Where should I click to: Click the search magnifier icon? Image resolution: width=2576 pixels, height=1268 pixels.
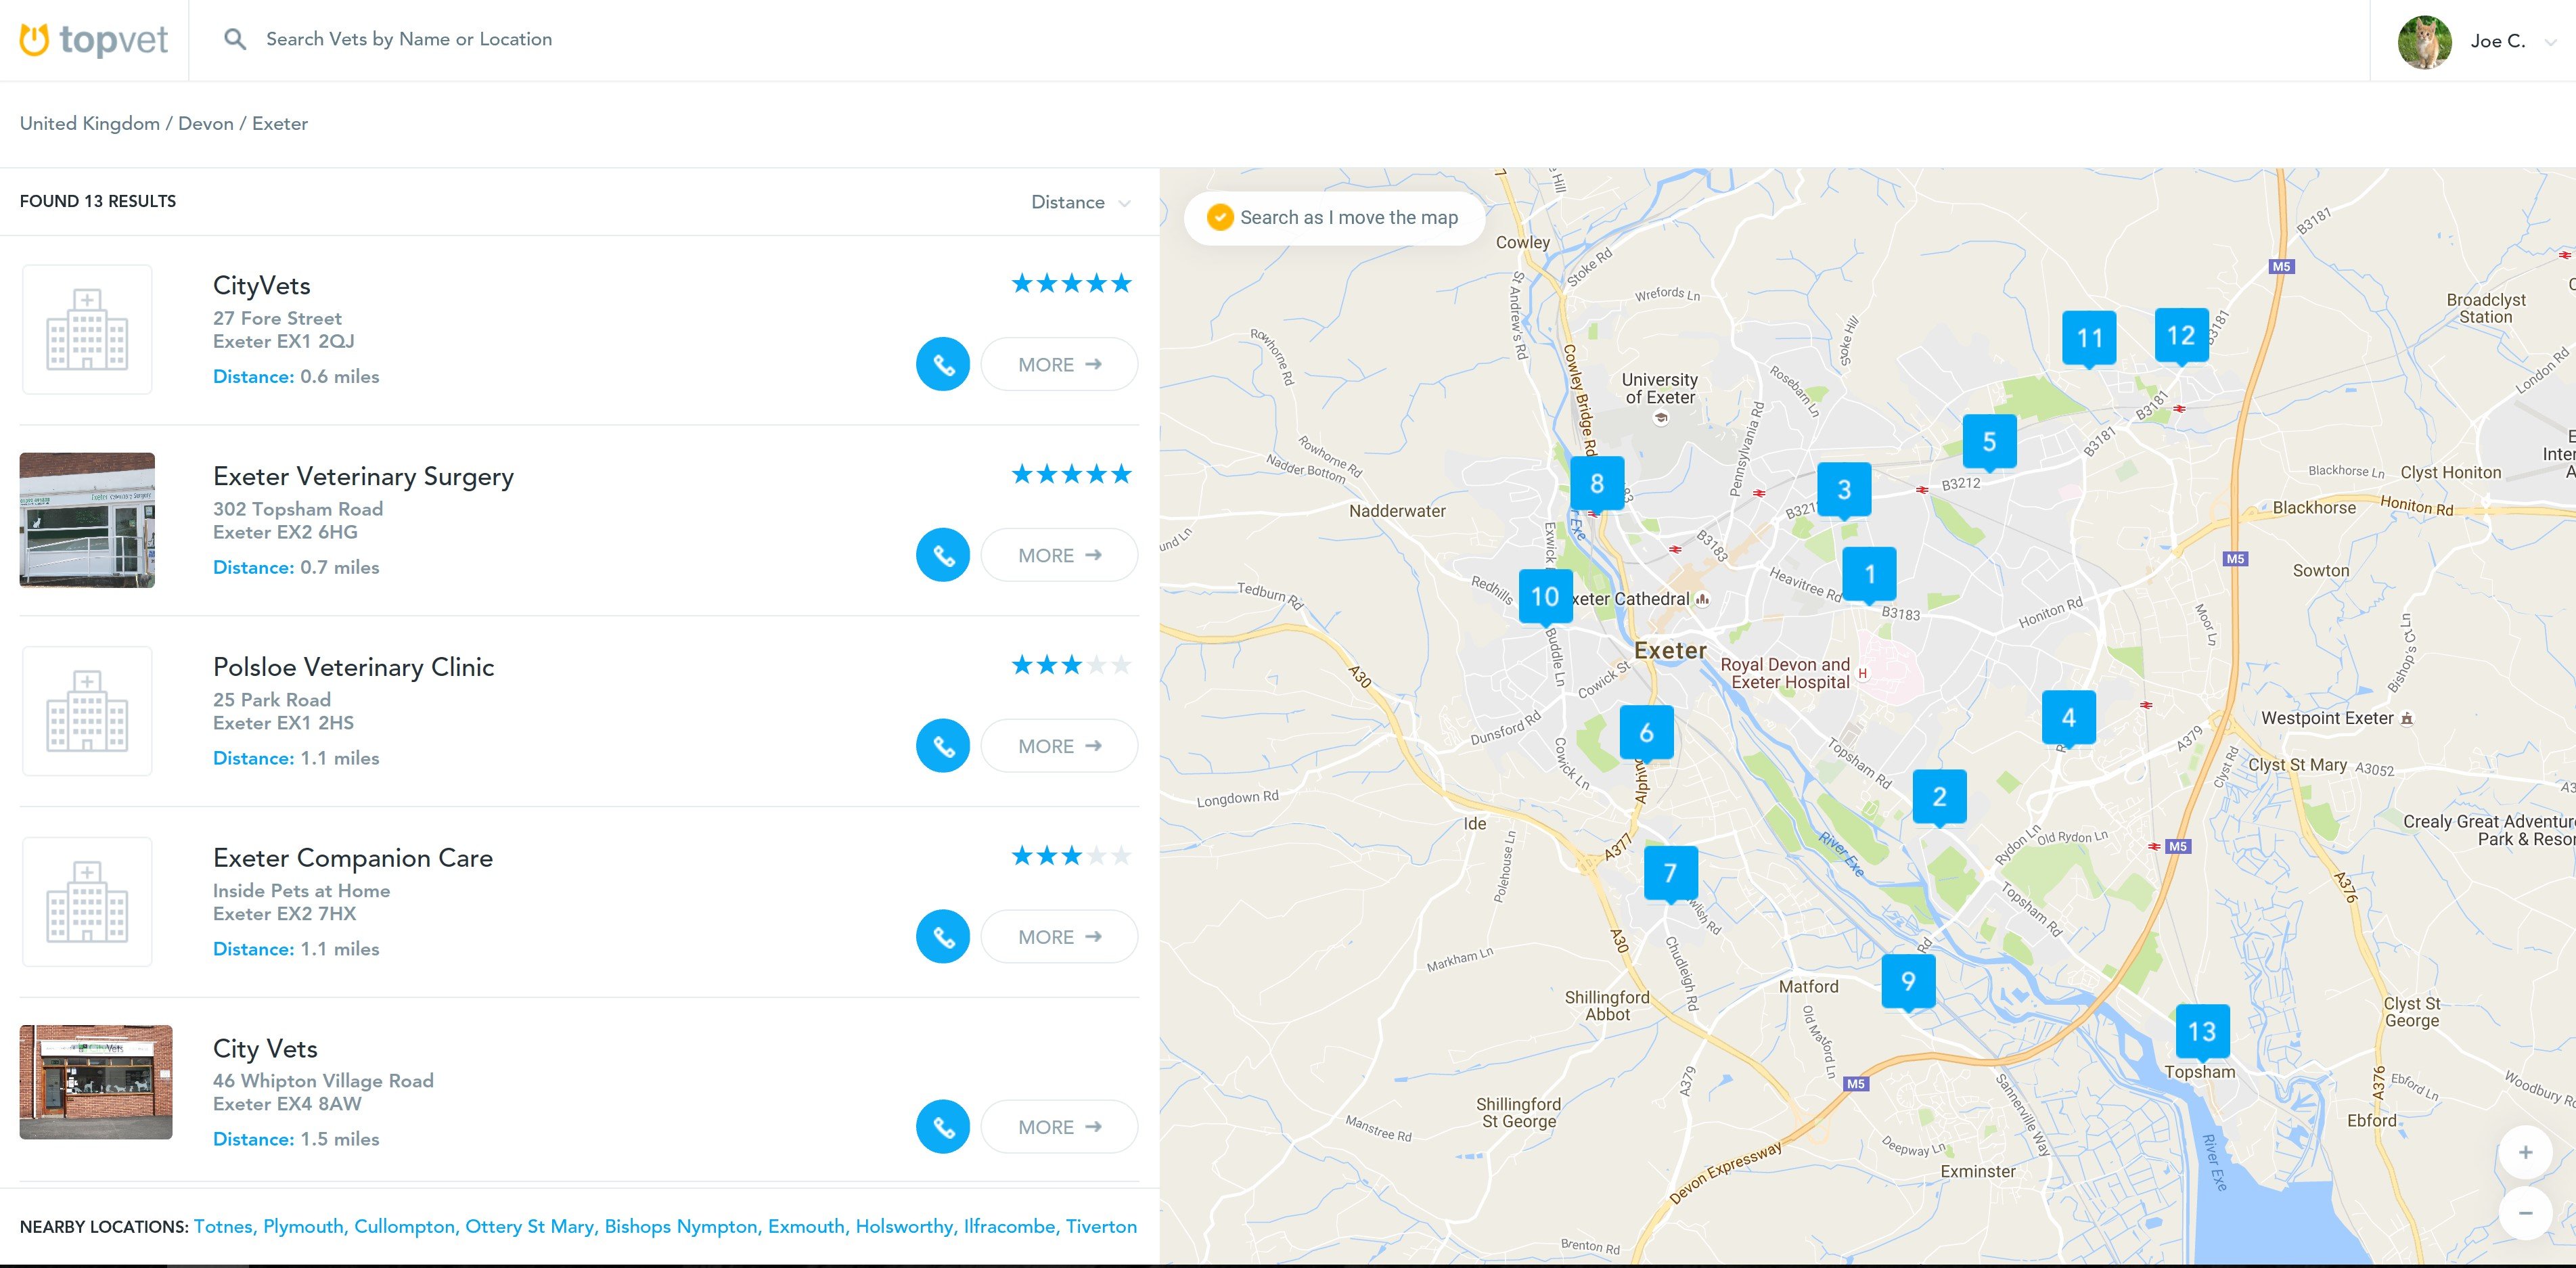(x=235, y=39)
